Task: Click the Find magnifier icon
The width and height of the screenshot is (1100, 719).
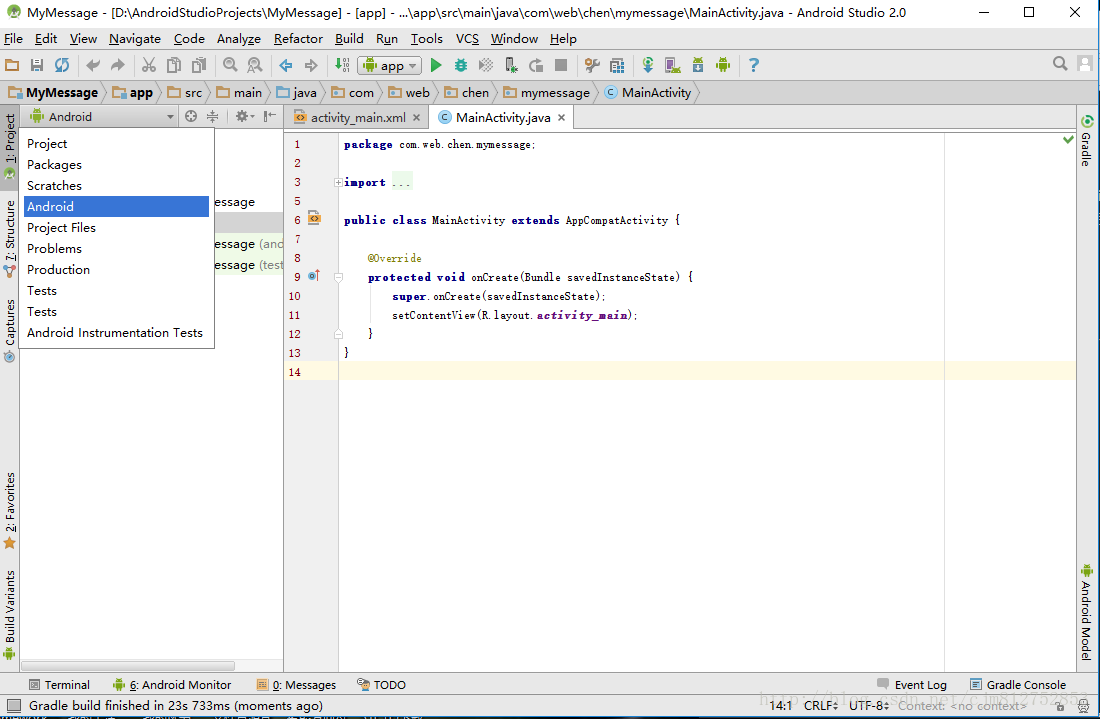Action: [229, 65]
